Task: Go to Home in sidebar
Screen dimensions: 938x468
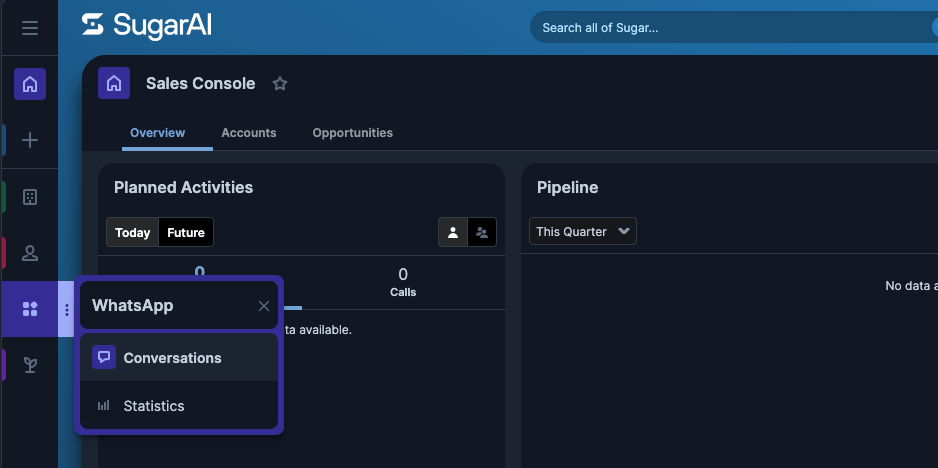Action: pos(30,84)
